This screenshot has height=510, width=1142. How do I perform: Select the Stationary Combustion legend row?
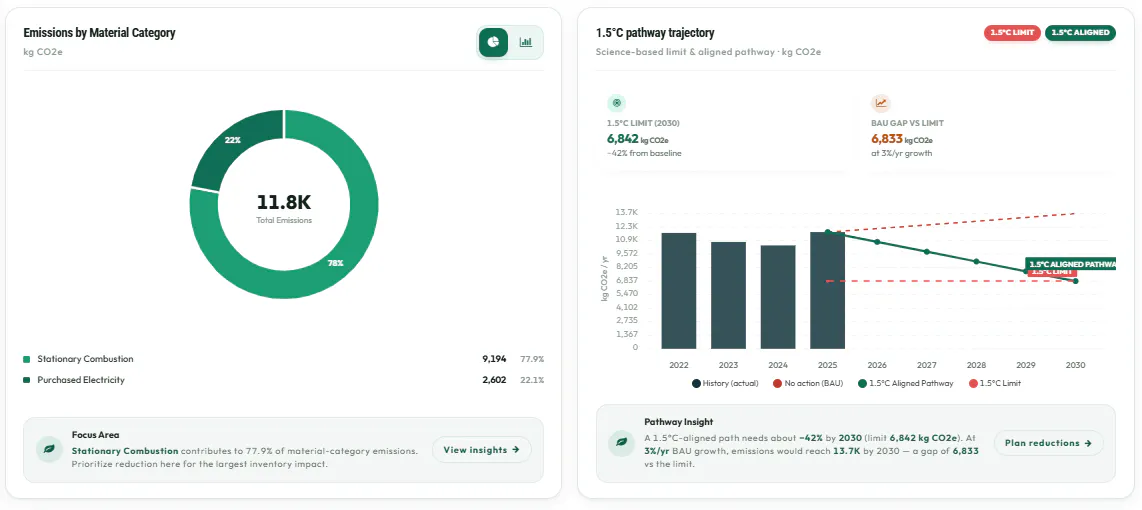point(283,359)
